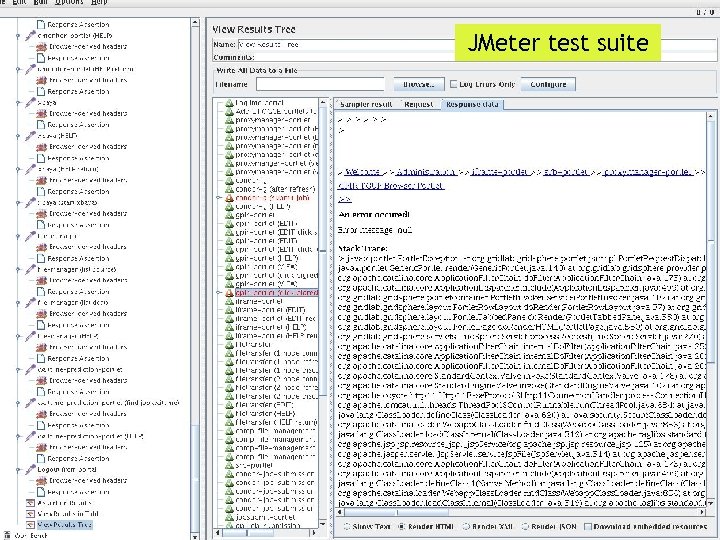Click response data horizontal scrollbar

(x=521, y=512)
